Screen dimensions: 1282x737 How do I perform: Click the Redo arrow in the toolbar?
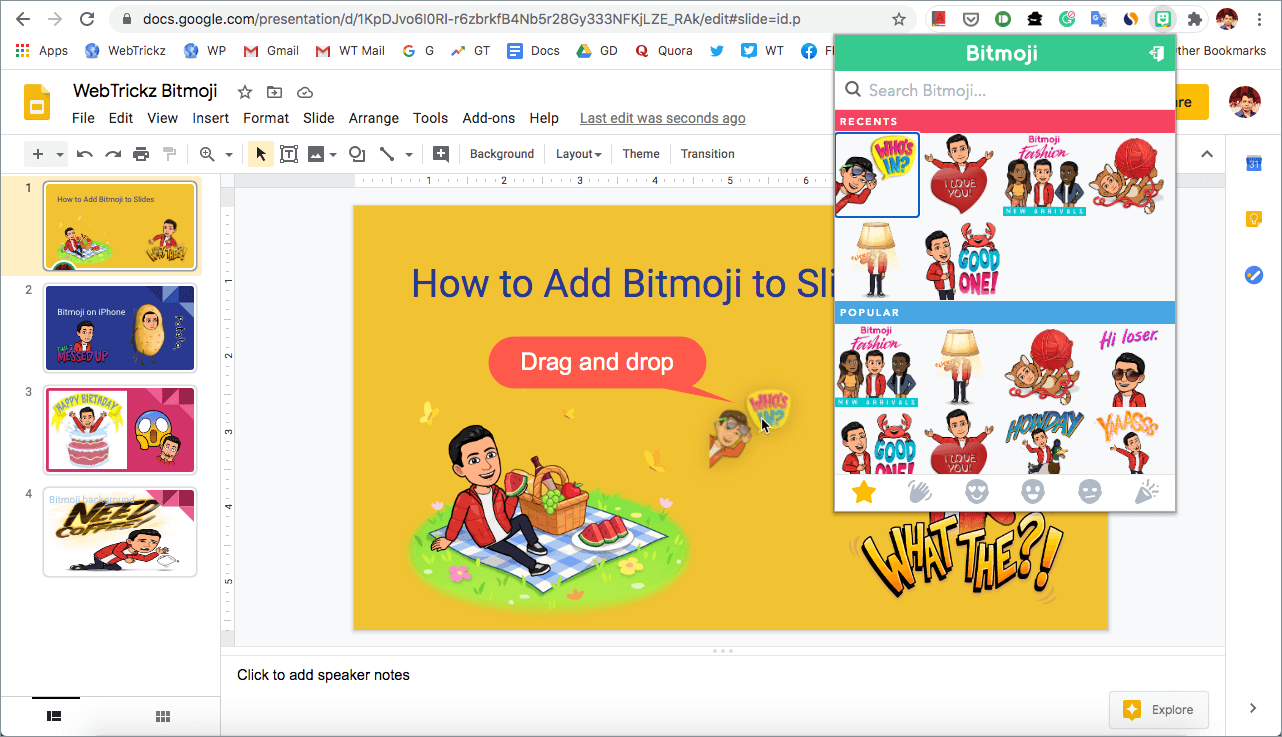pyautogui.click(x=113, y=154)
